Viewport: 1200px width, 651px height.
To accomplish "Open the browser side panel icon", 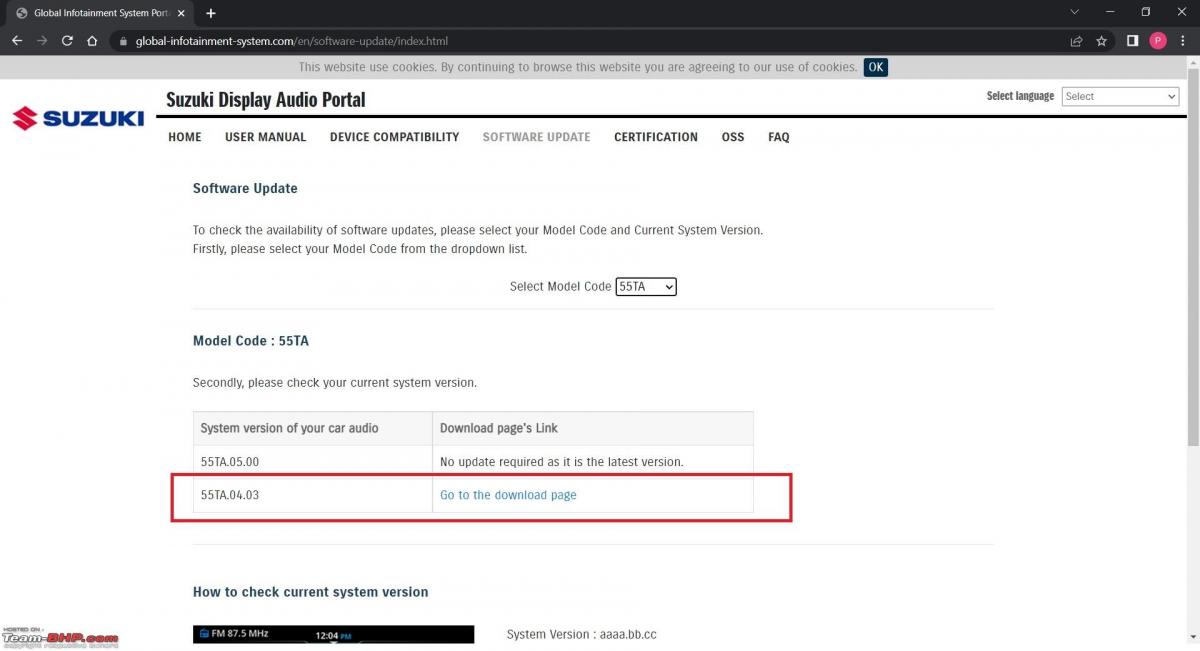I will tap(1133, 41).
